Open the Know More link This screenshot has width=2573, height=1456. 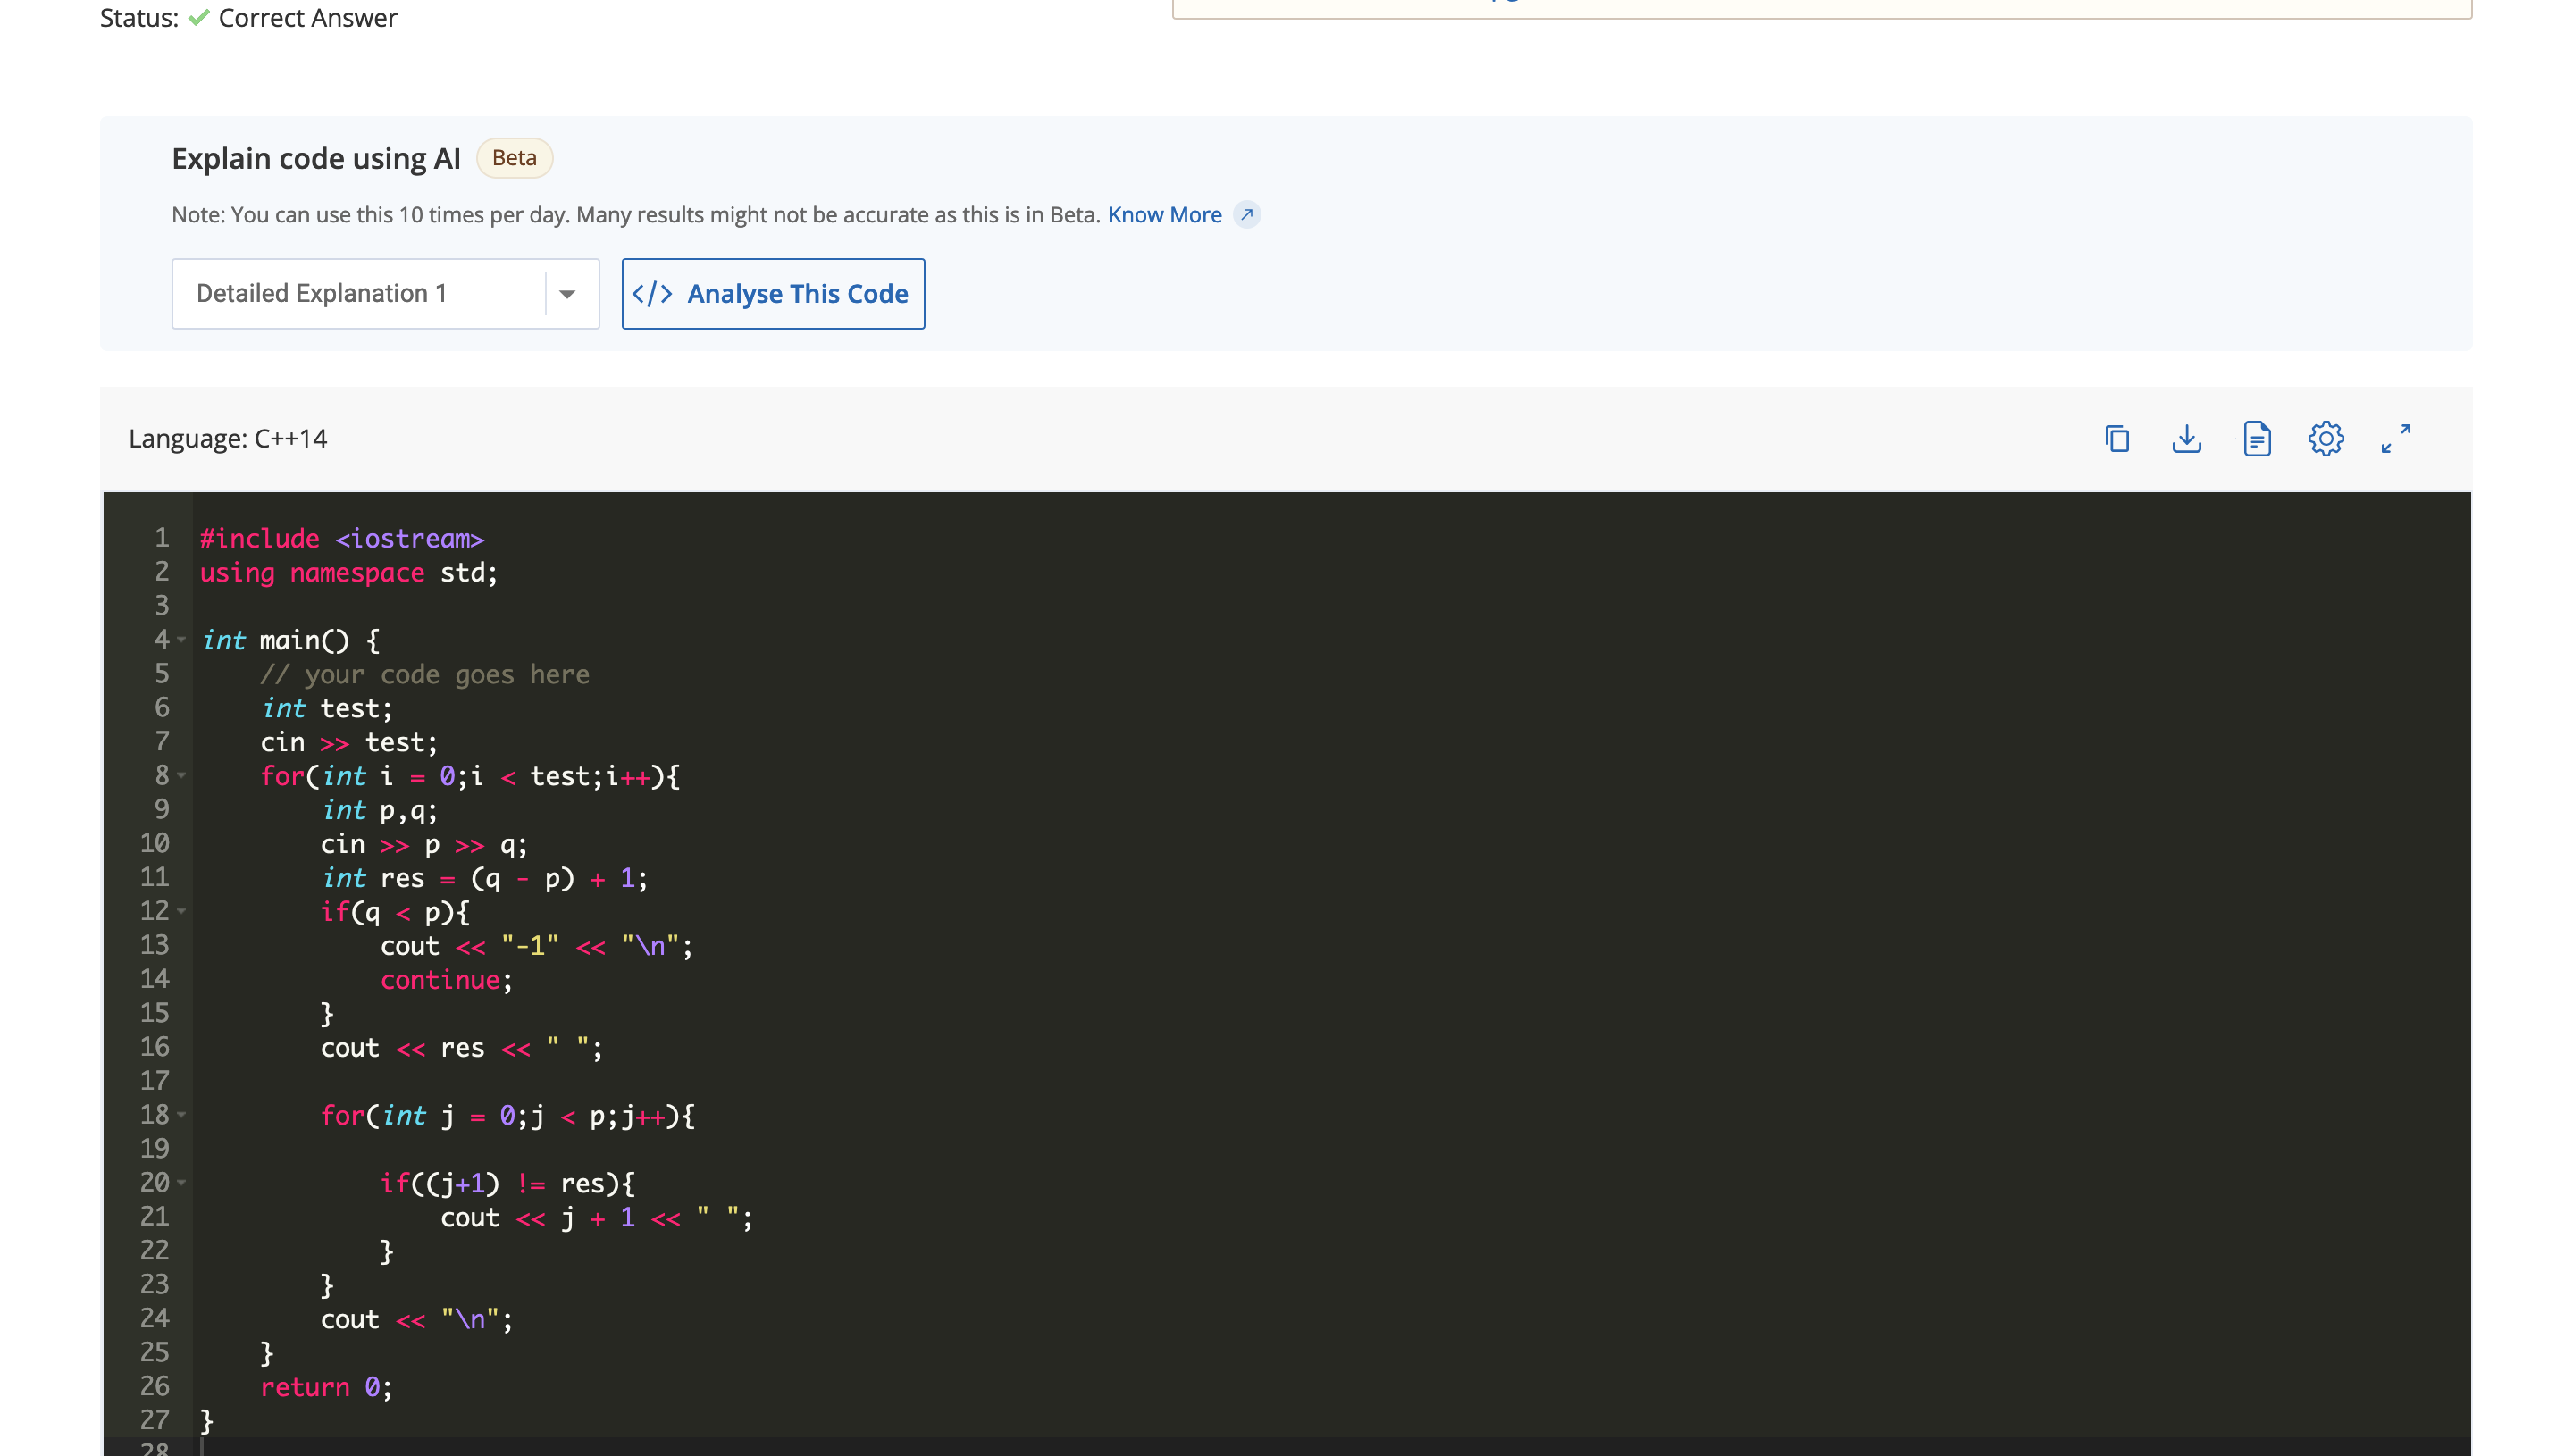pyautogui.click(x=1165, y=214)
